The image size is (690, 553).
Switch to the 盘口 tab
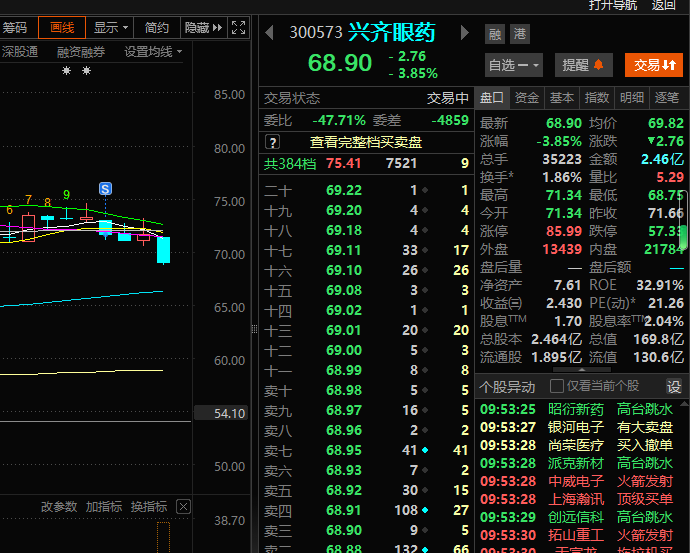(492, 98)
